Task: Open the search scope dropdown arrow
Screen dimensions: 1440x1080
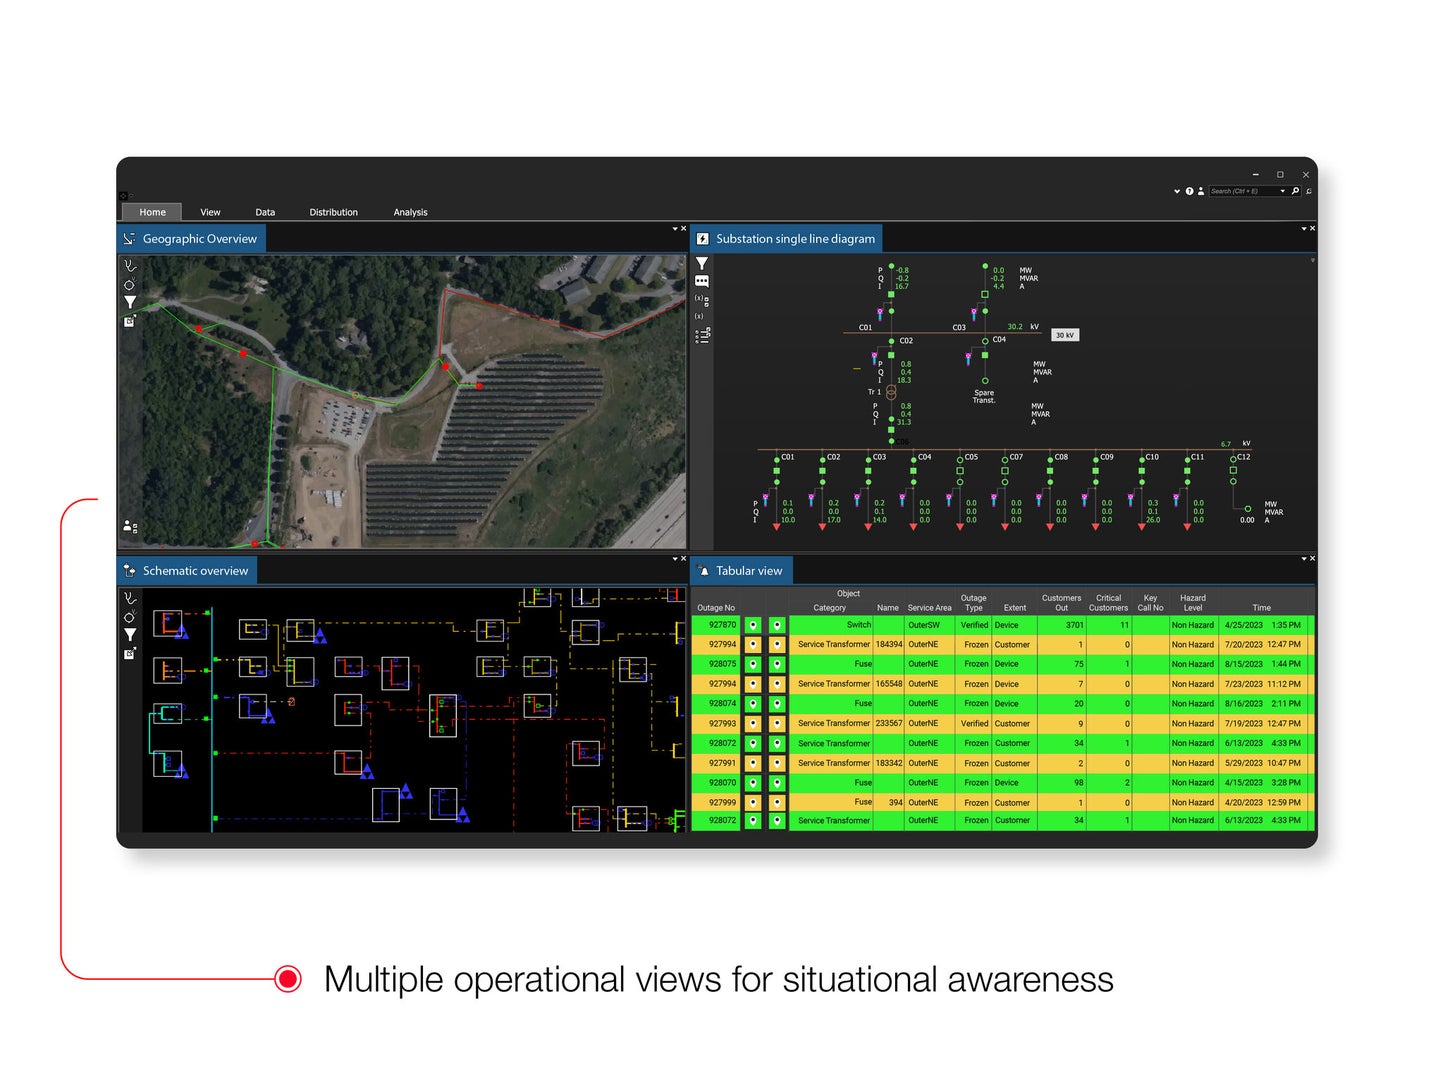Action: (1283, 191)
